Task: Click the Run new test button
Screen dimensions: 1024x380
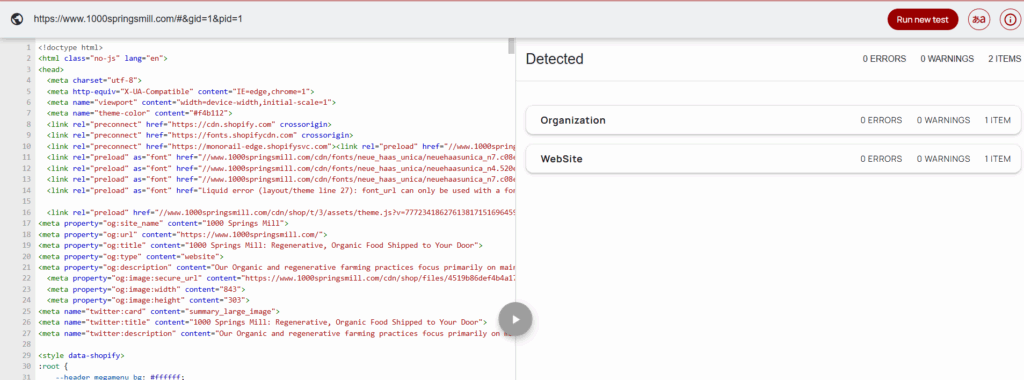Action: click(922, 20)
